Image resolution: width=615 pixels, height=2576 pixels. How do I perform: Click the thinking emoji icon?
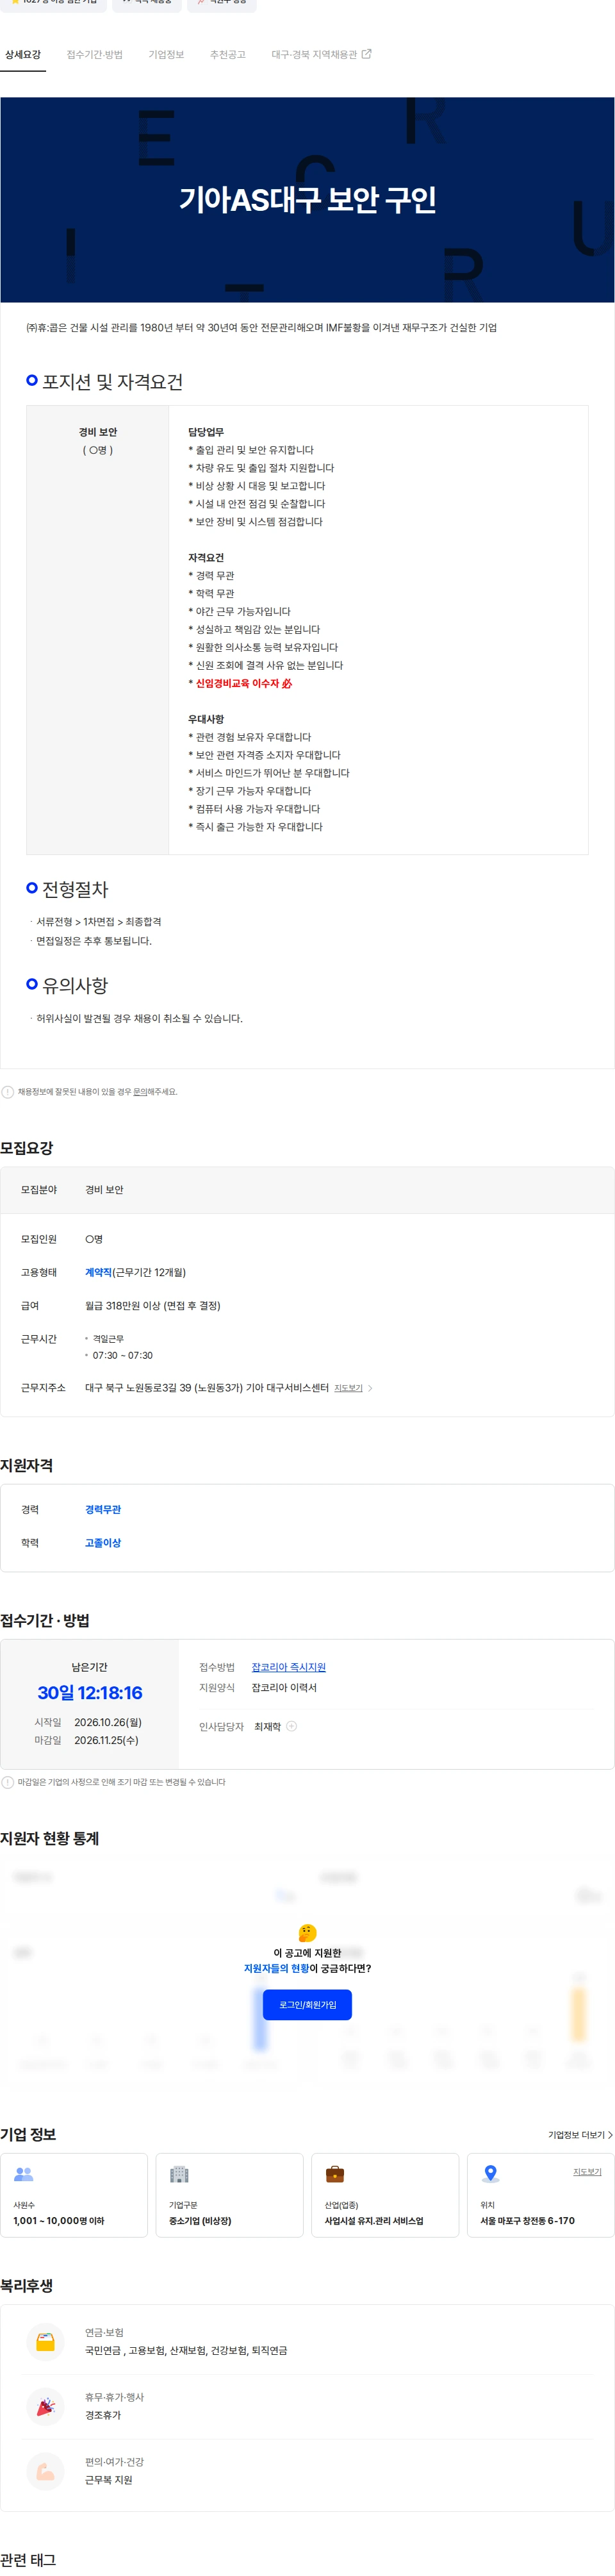coord(307,1932)
